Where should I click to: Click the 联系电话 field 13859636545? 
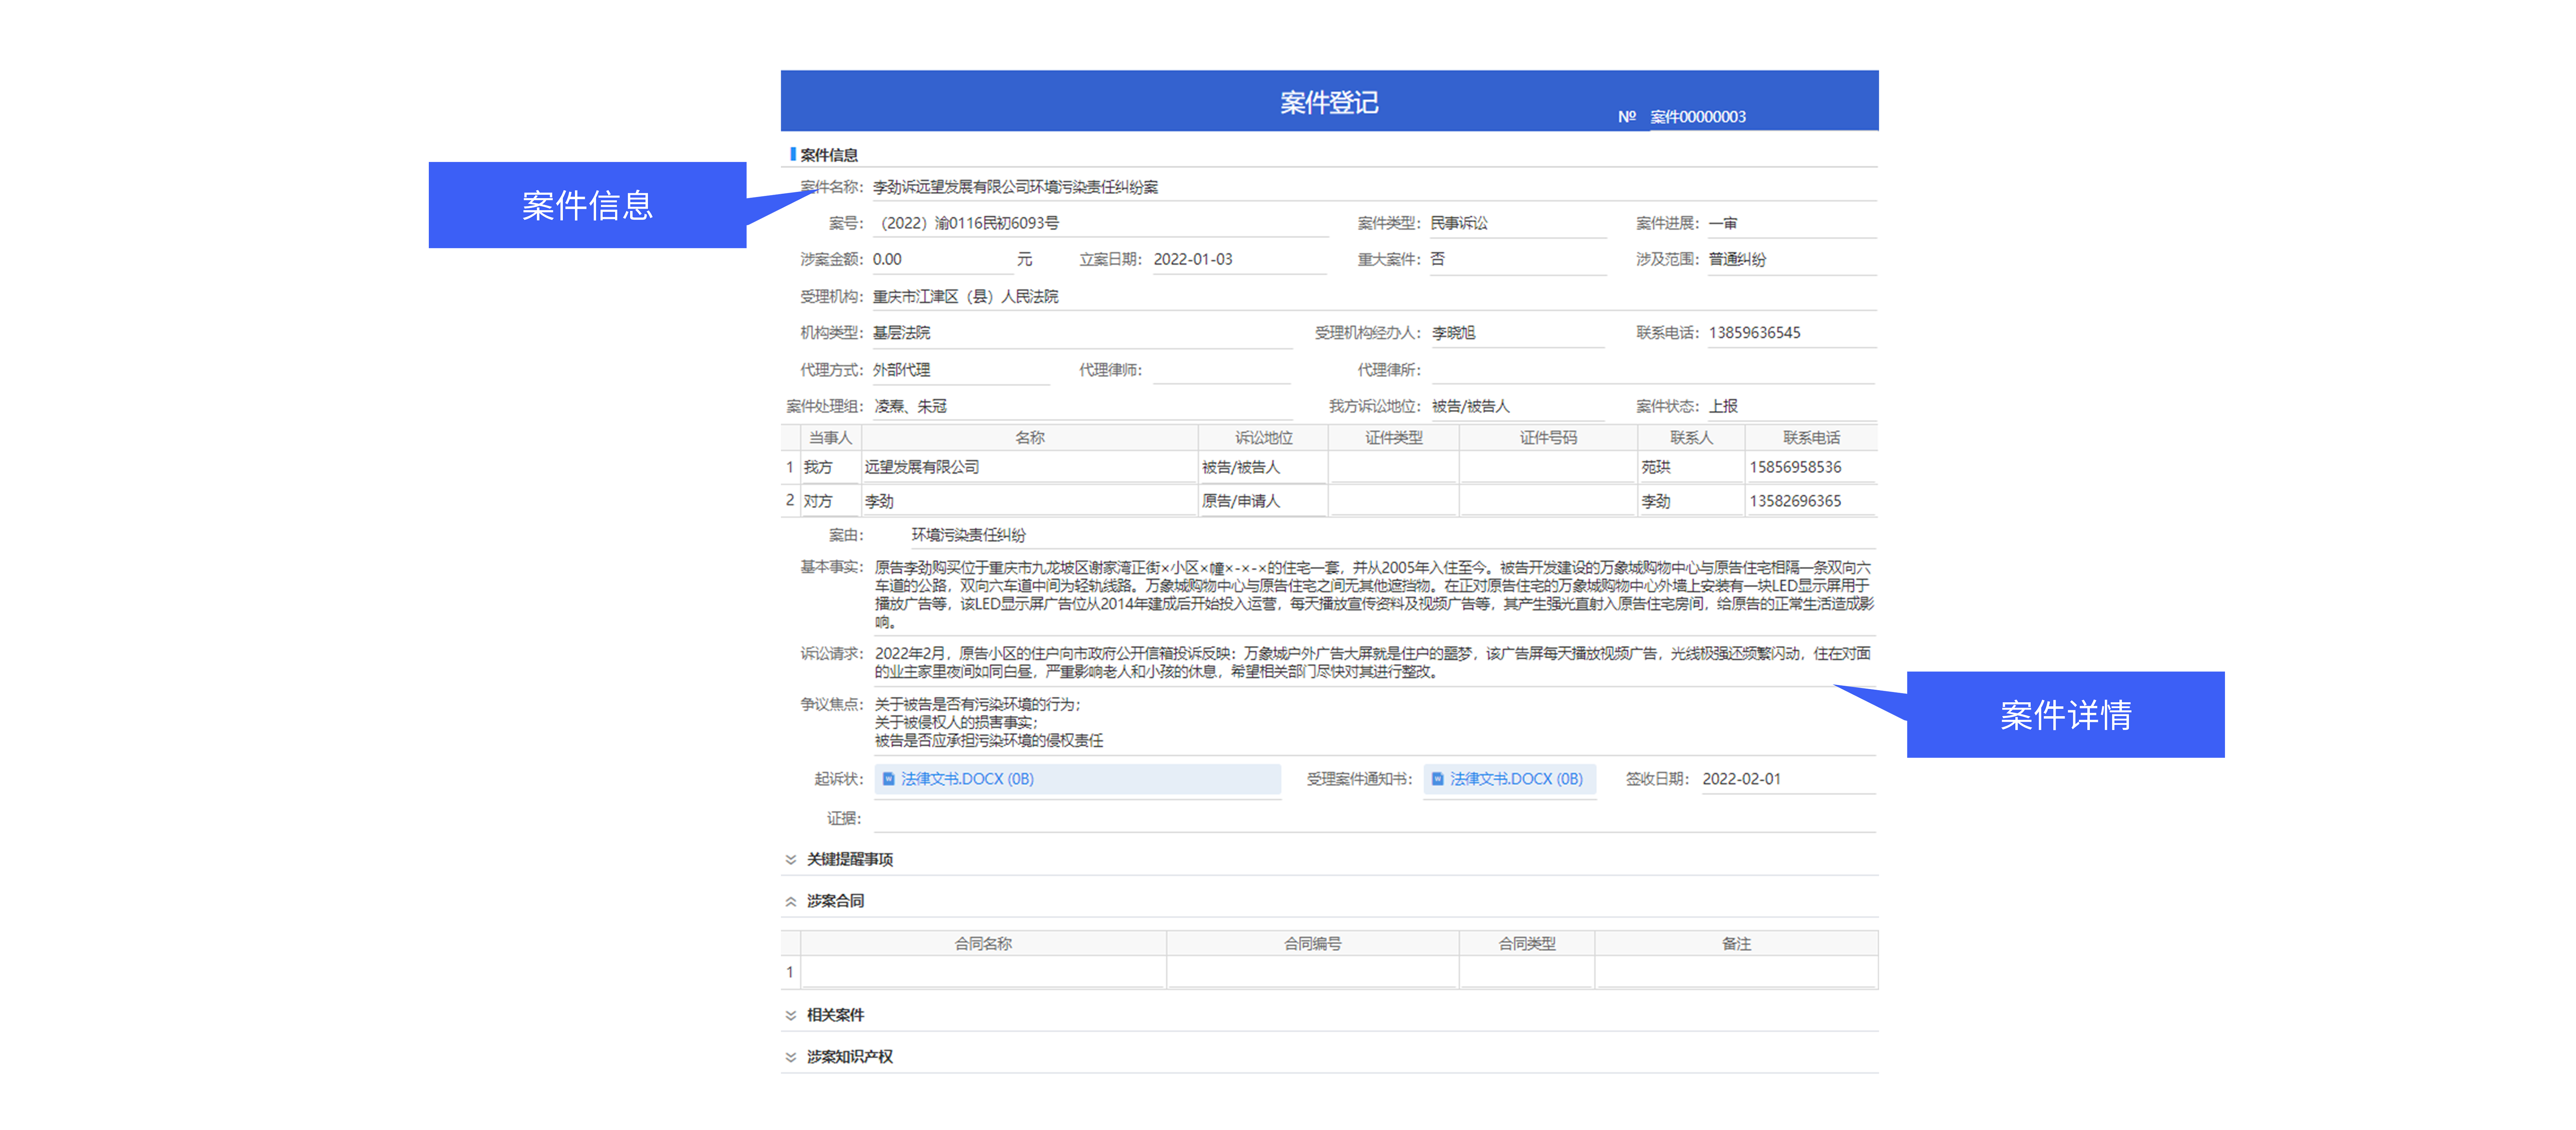(1792, 333)
